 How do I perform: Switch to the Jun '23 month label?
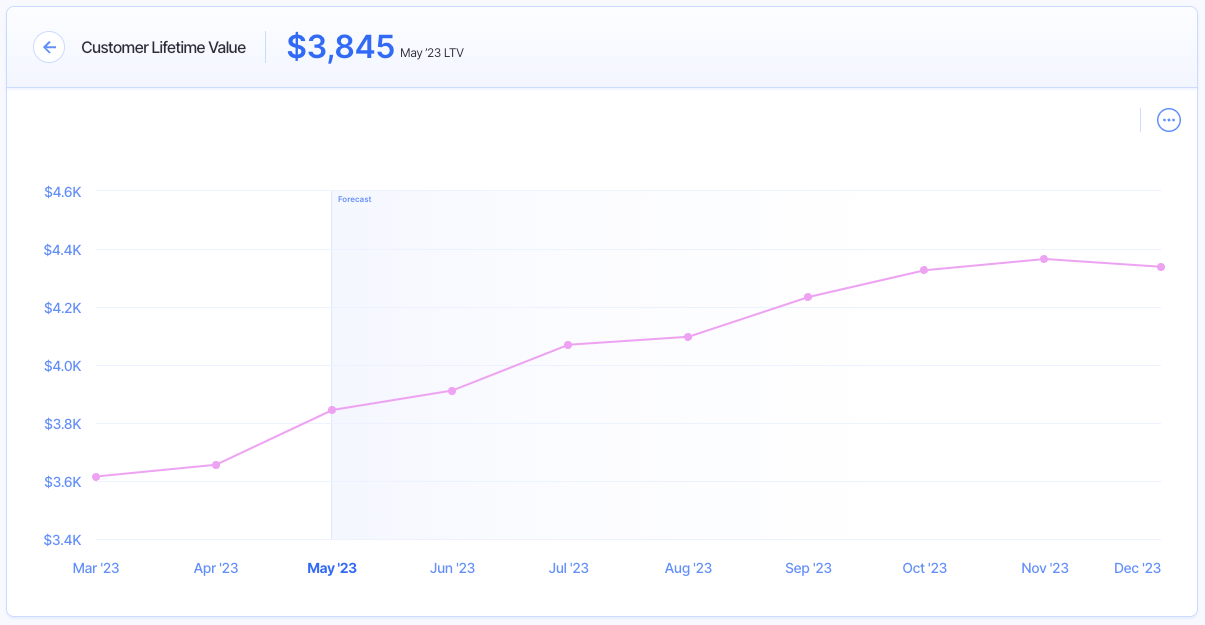(453, 567)
